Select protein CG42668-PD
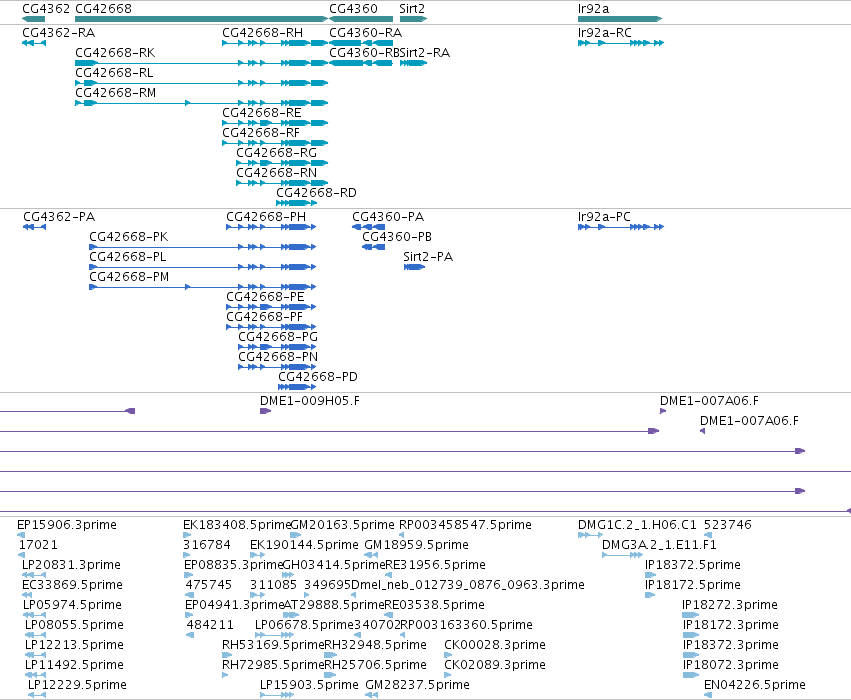Screen dimensions: 851x700 pos(318,378)
